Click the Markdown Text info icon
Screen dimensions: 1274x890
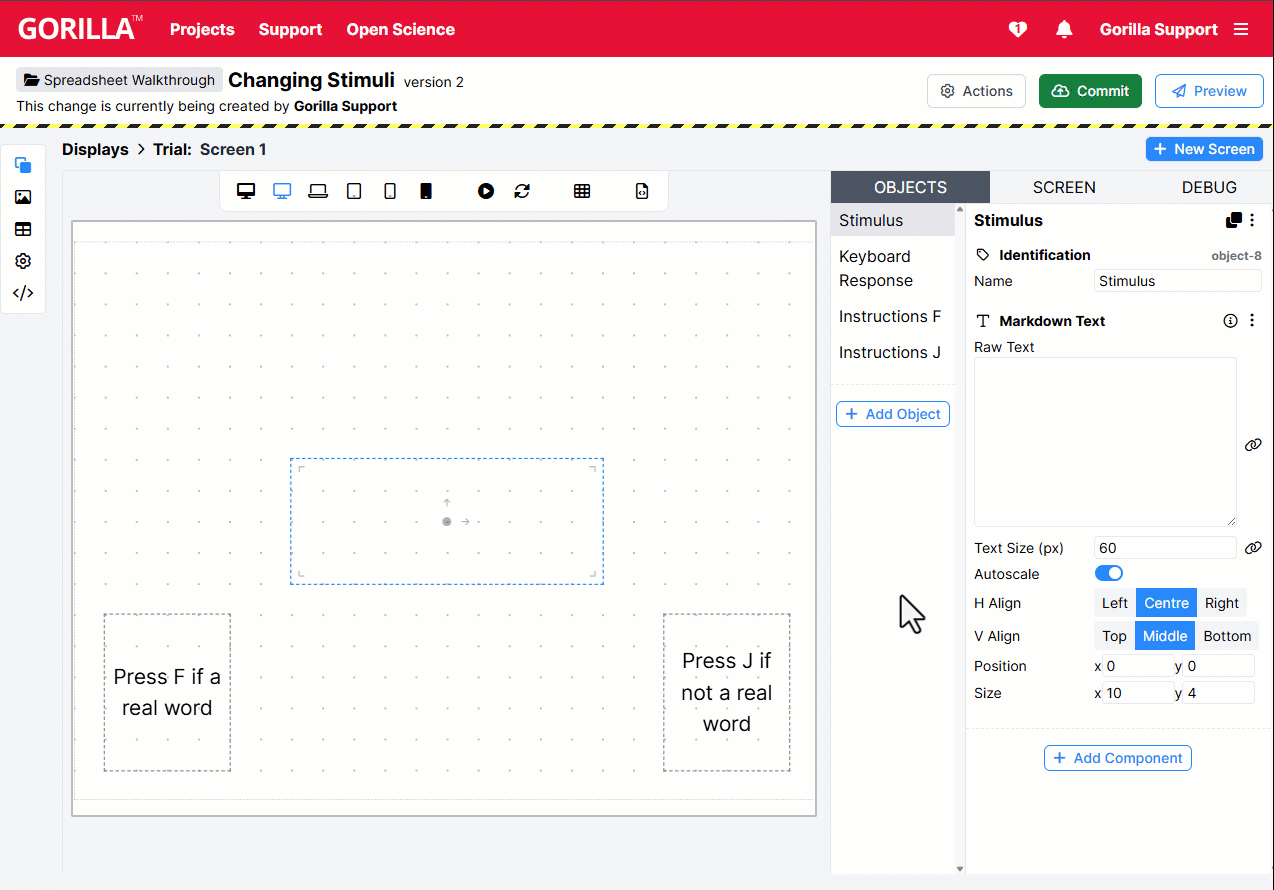click(1230, 320)
